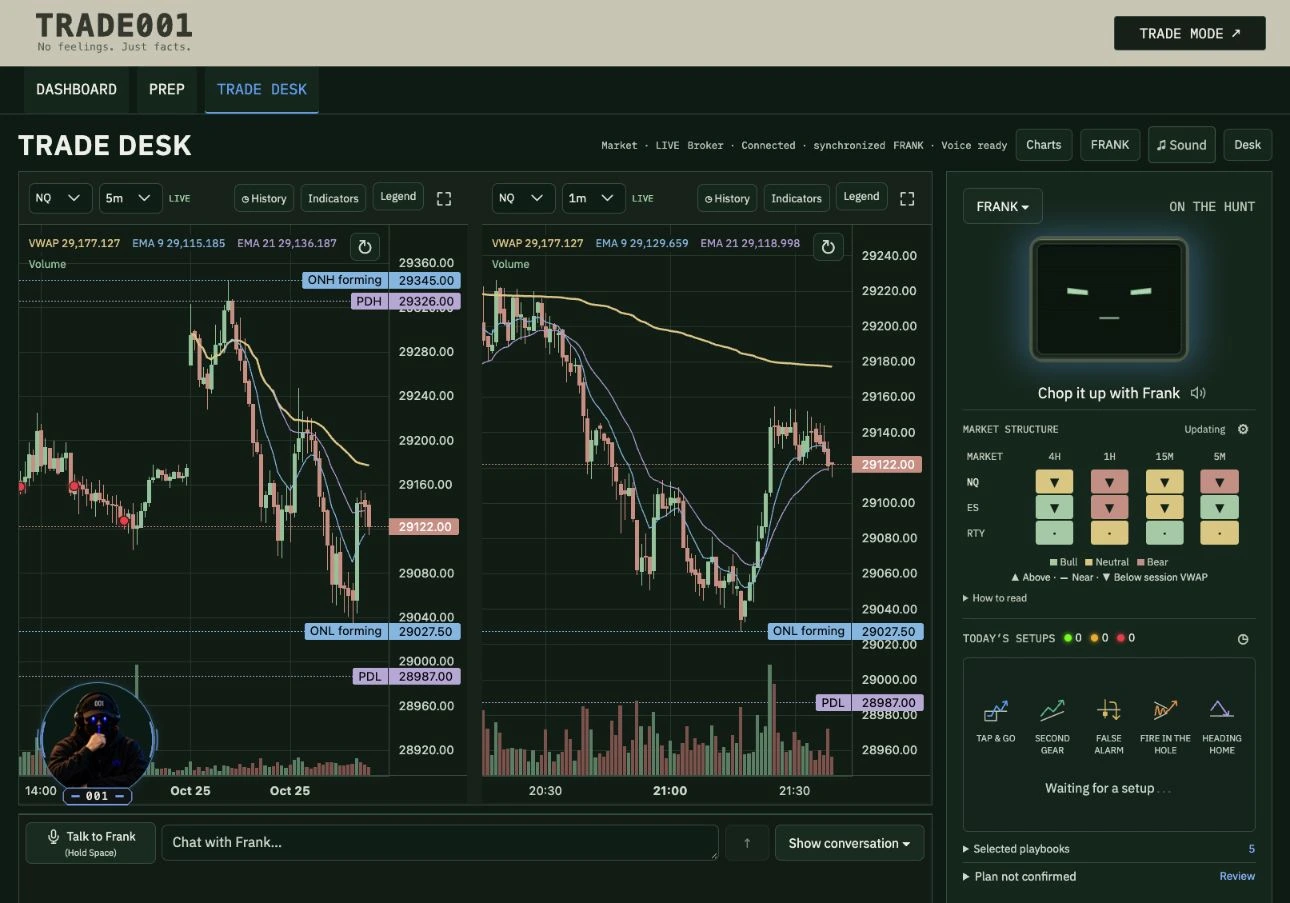Screen dimensions: 1290x903
Task: Open the Show conversation dropdown
Action: tap(849, 843)
